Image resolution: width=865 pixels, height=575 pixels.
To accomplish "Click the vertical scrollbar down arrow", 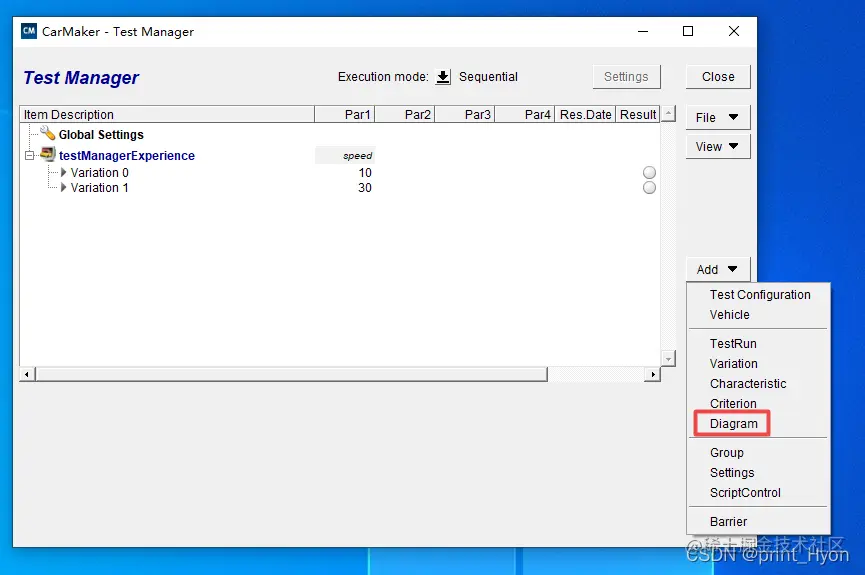I will pos(668,359).
